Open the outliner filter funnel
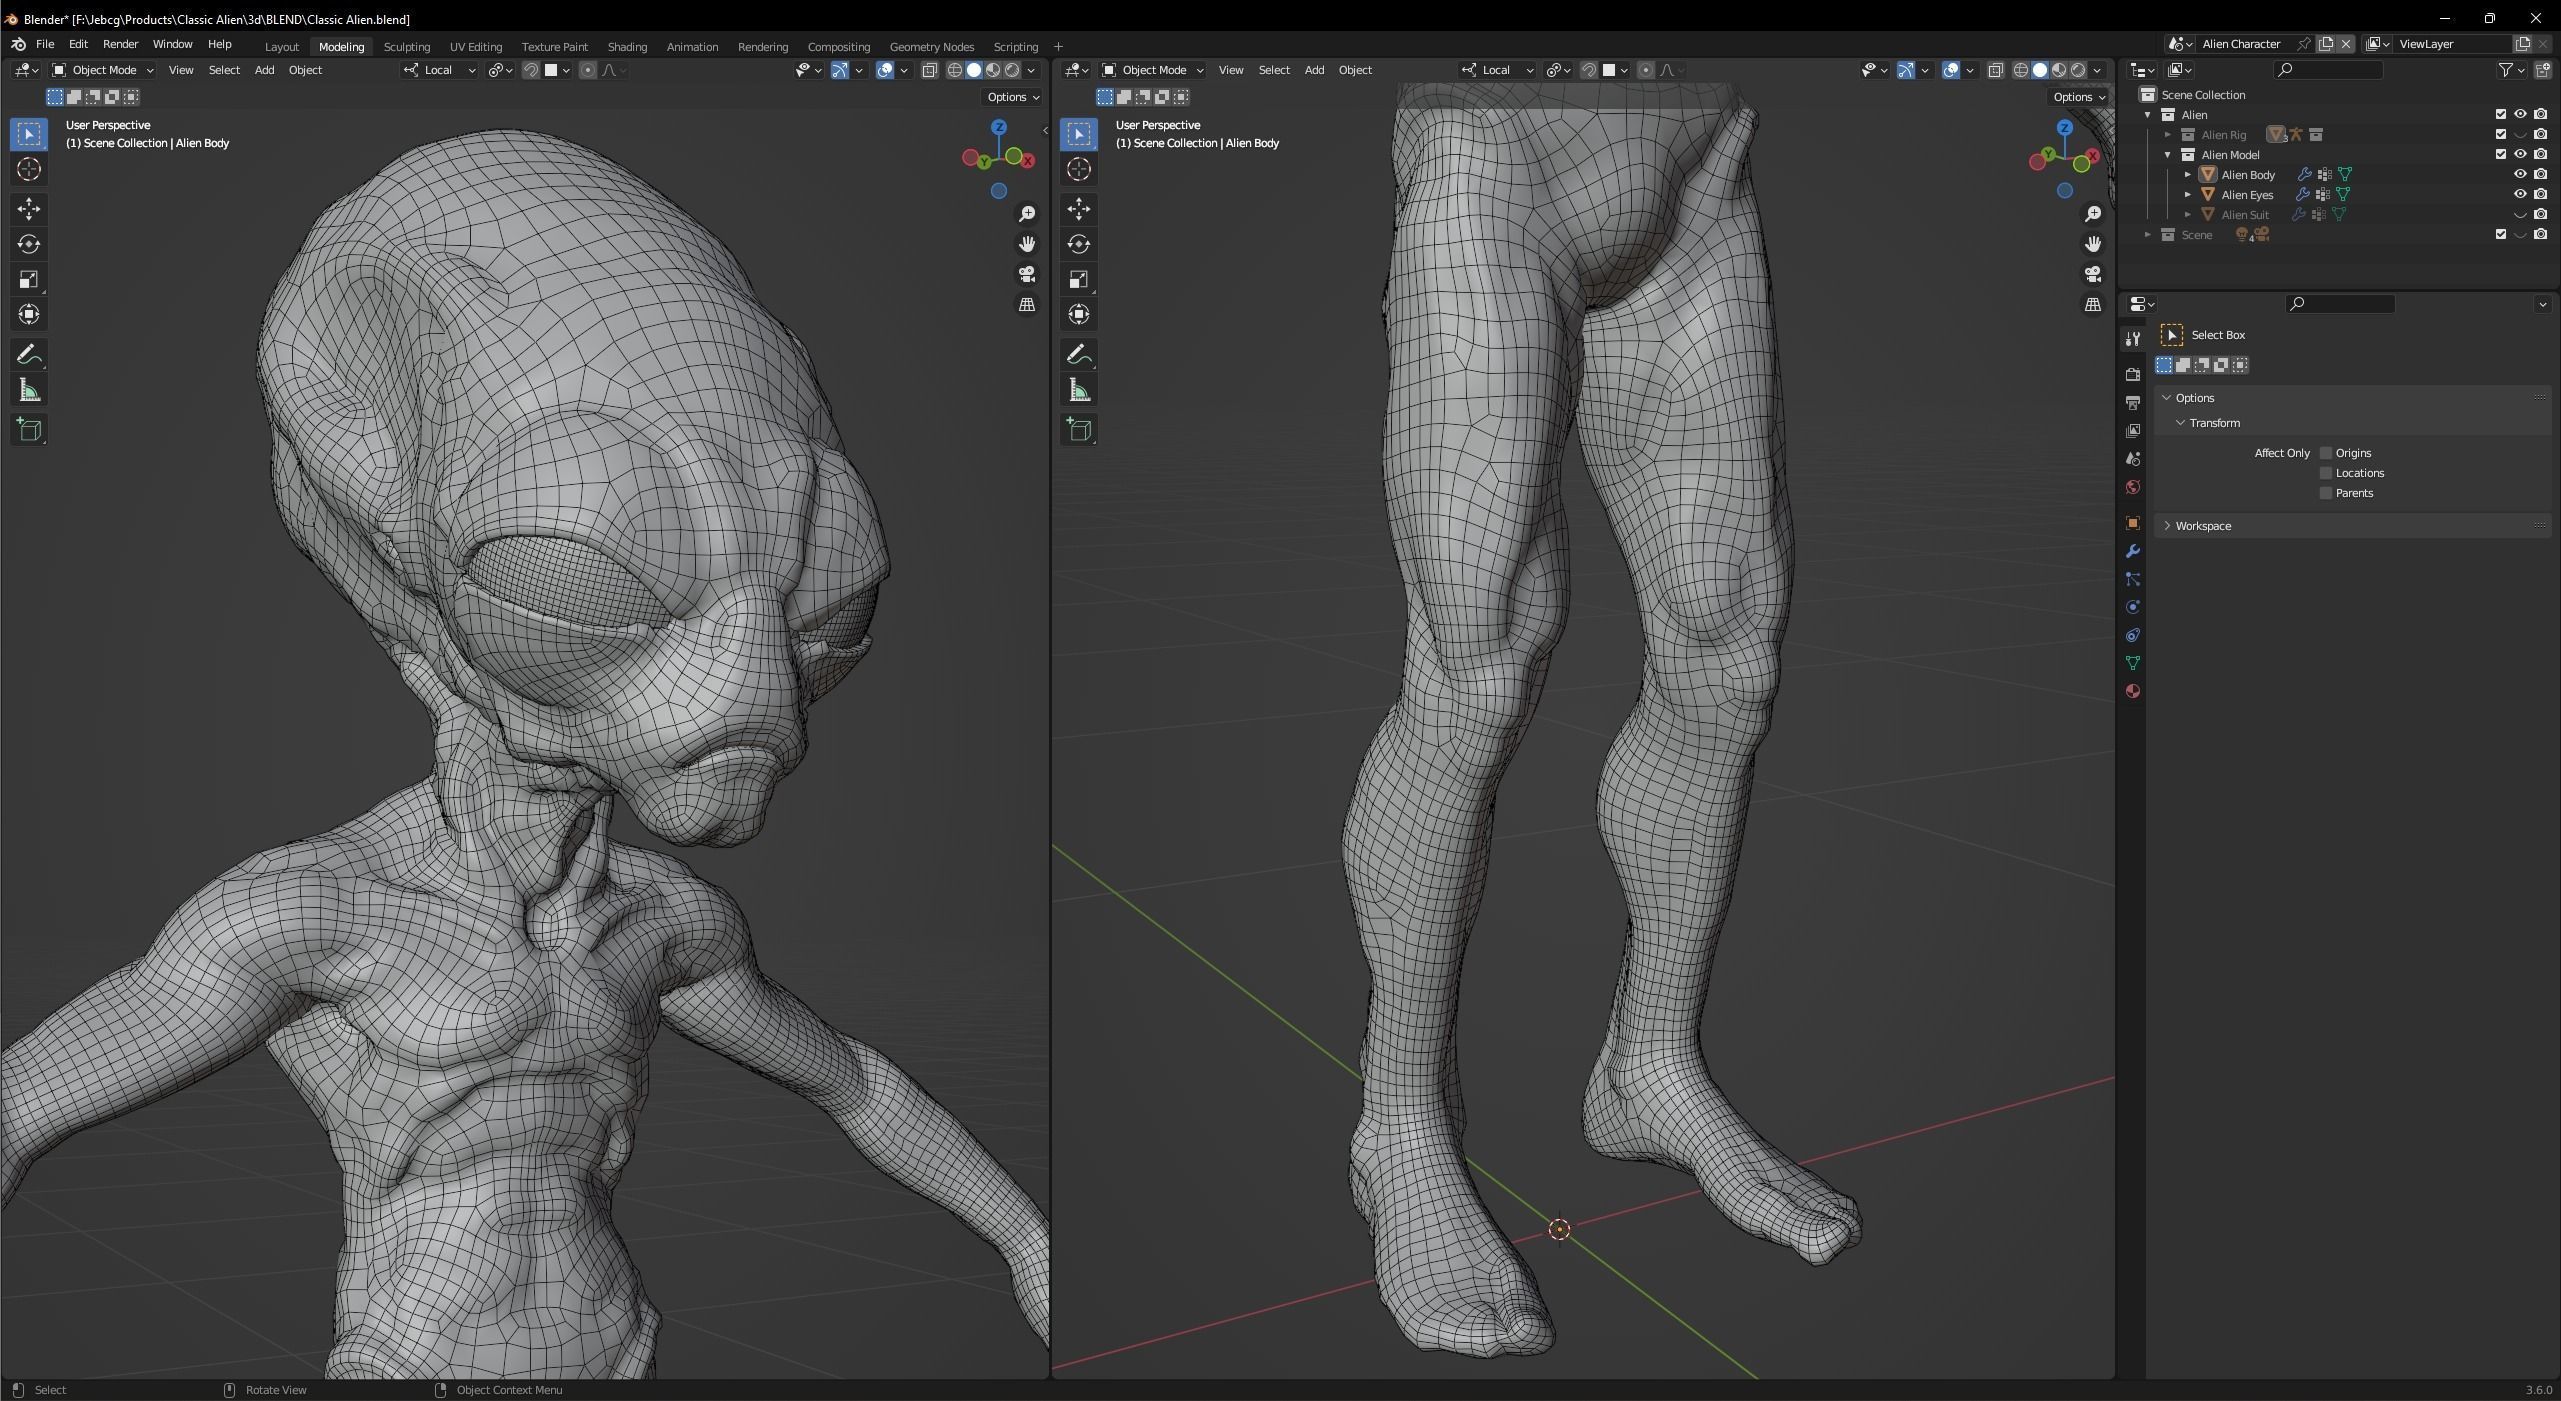 [x=2506, y=70]
